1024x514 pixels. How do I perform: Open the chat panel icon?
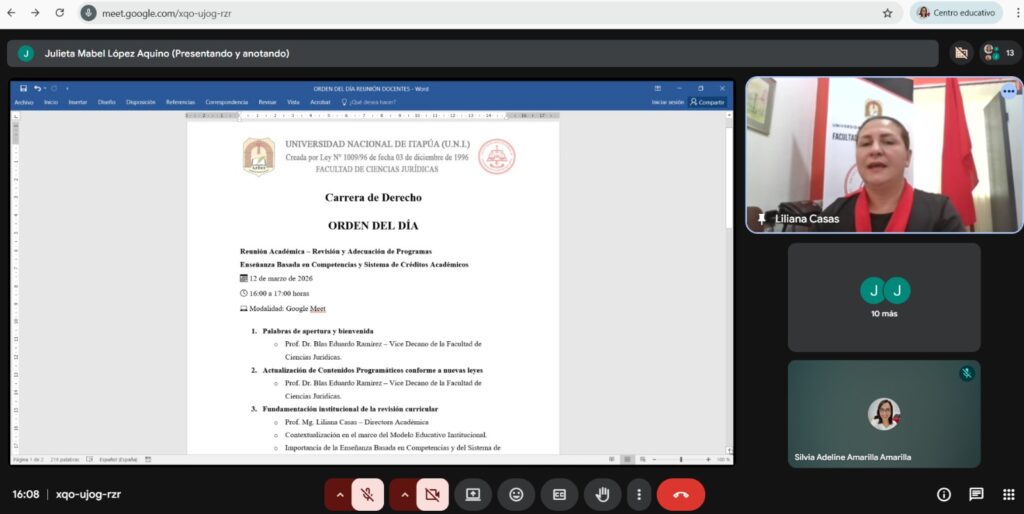pos(976,494)
